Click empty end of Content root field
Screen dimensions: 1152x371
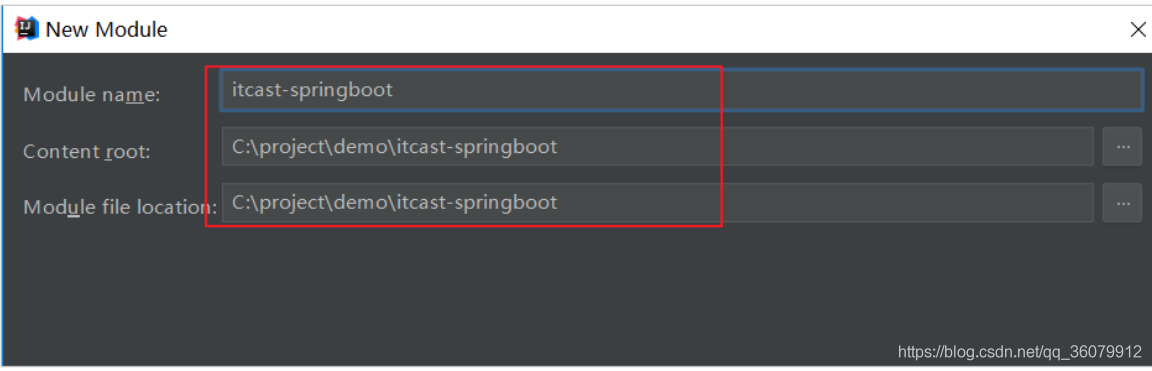[904, 146]
